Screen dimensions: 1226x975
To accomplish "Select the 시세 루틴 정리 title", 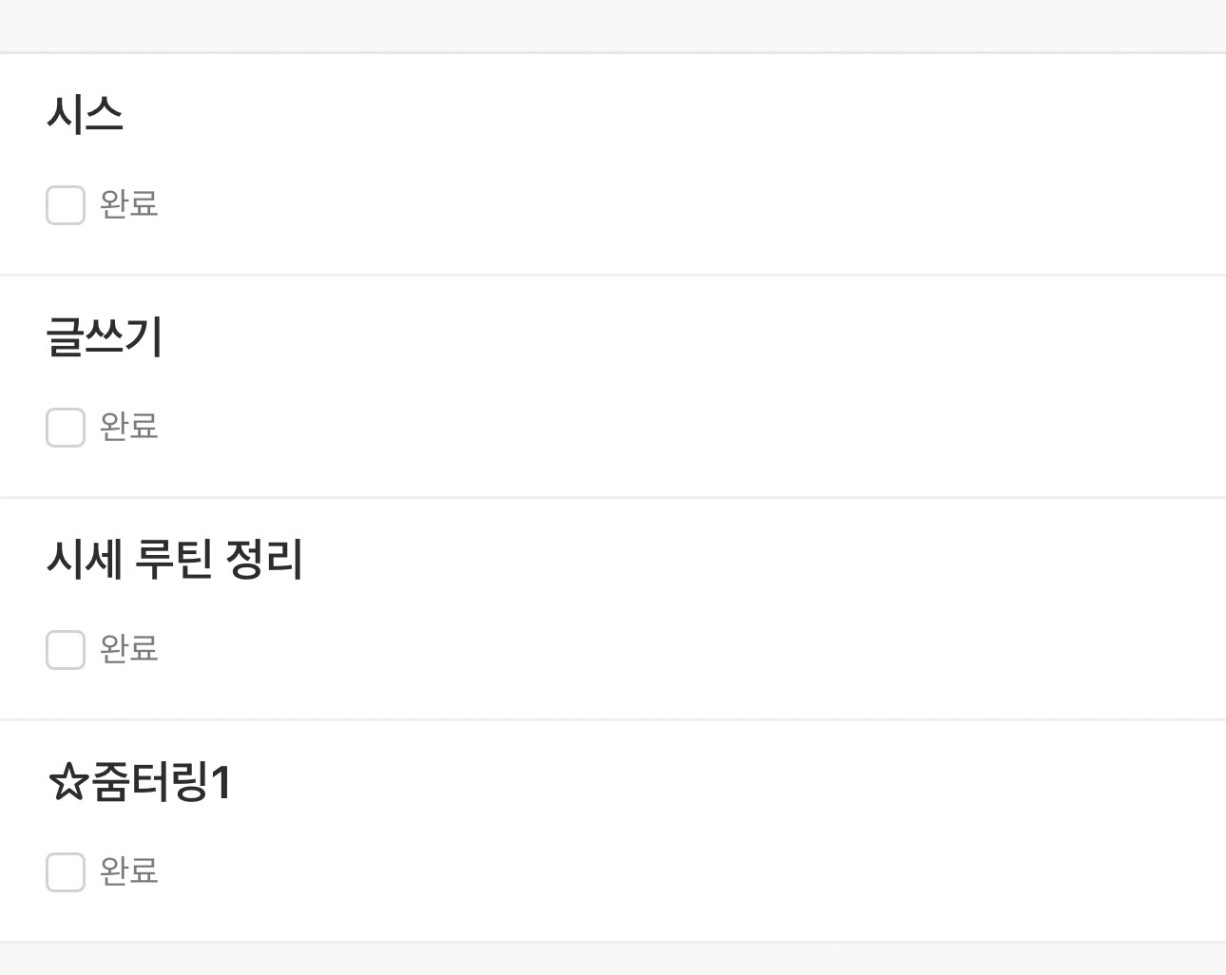I will 174,560.
